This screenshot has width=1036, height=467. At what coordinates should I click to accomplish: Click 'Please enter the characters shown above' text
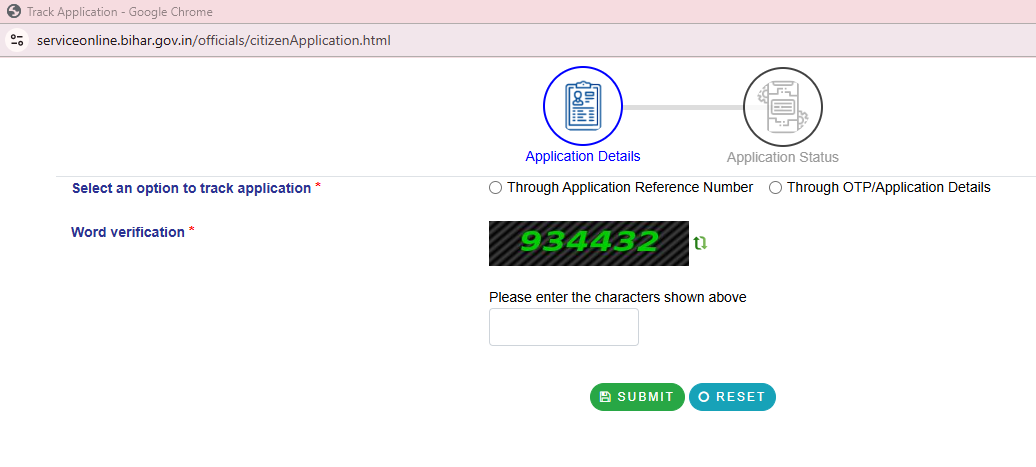618,297
